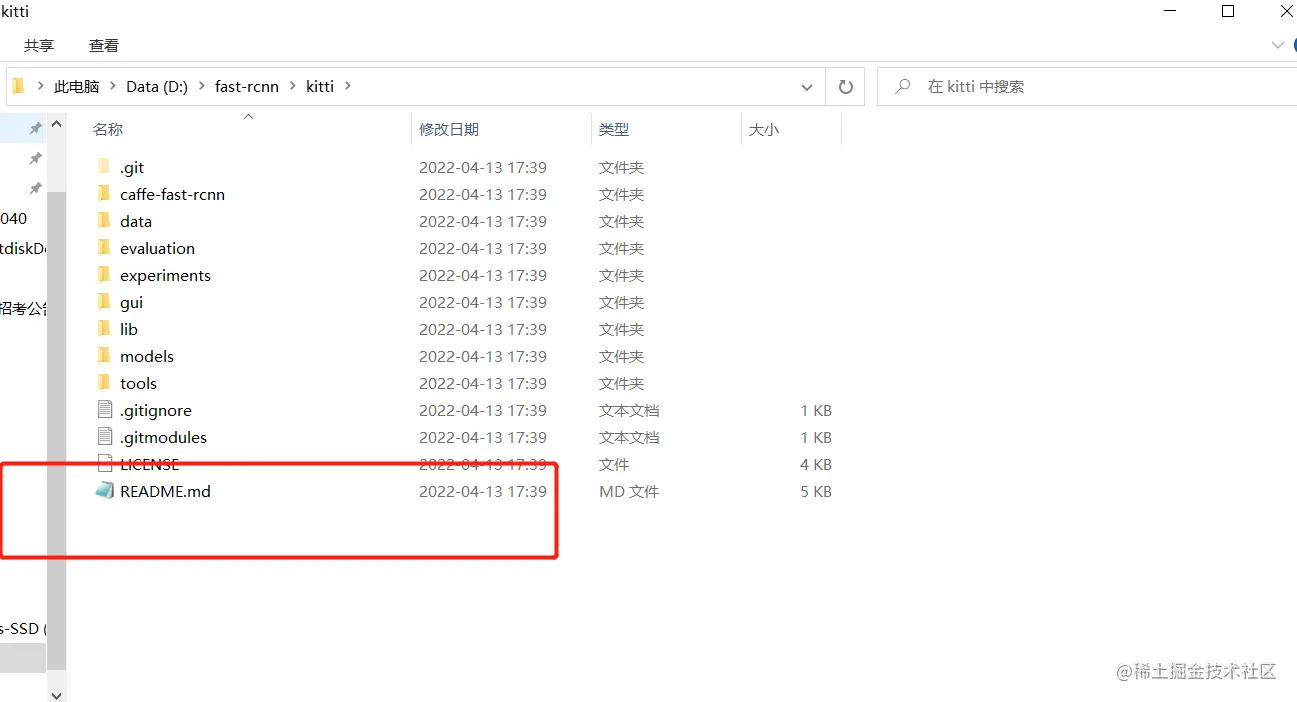Image resolution: width=1297 pixels, height=702 pixels.
Task: Click the search magnifier icon
Action: point(902,87)
